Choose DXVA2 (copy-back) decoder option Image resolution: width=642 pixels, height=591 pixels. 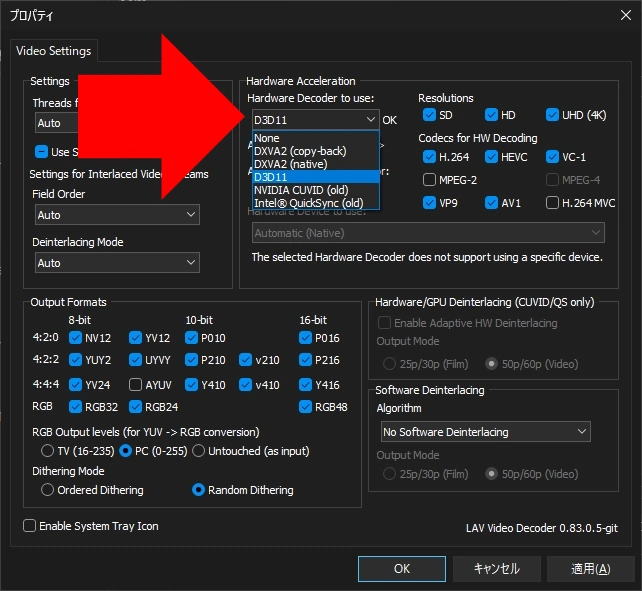[316, 151]
